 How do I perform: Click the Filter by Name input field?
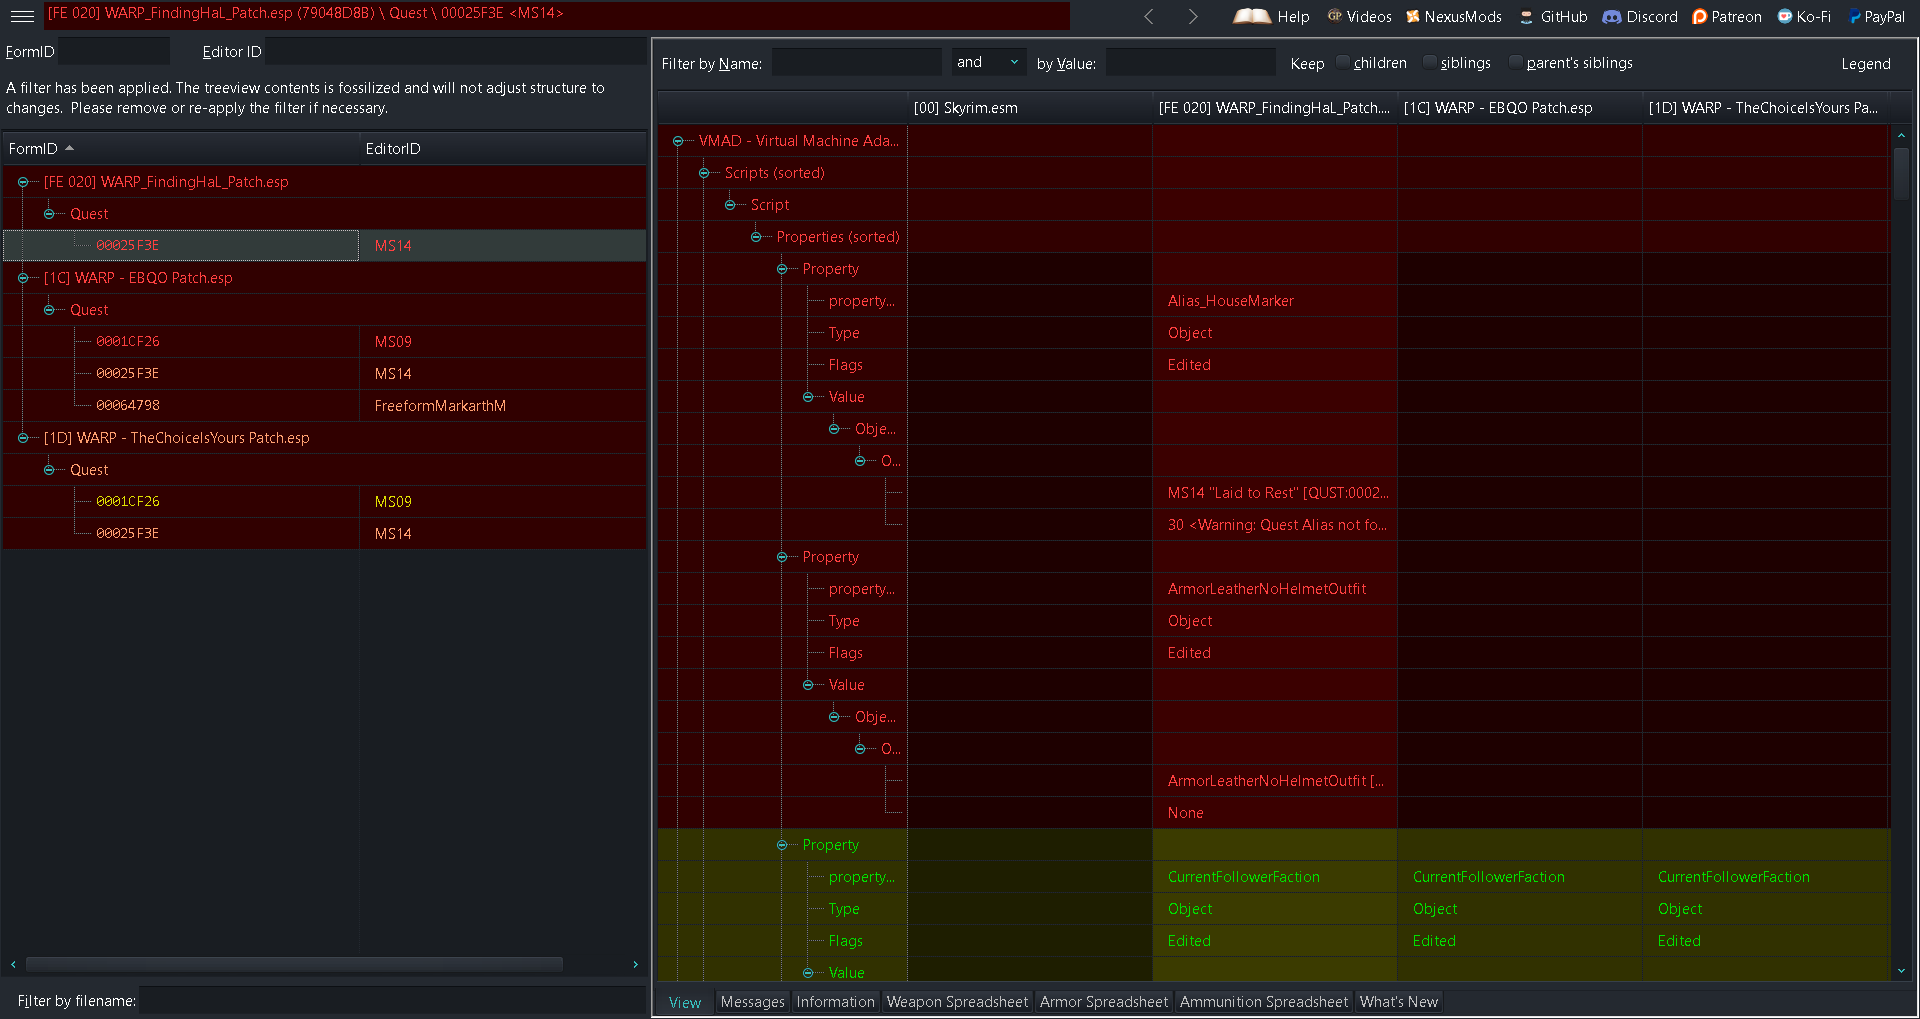coord(856,61)
